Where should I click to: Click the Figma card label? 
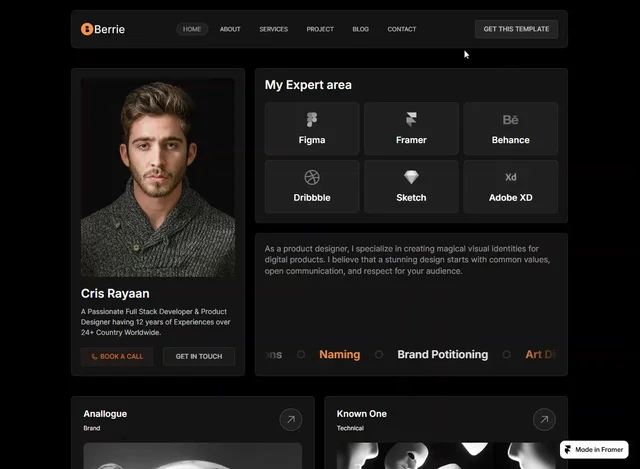tap(312, 140)
